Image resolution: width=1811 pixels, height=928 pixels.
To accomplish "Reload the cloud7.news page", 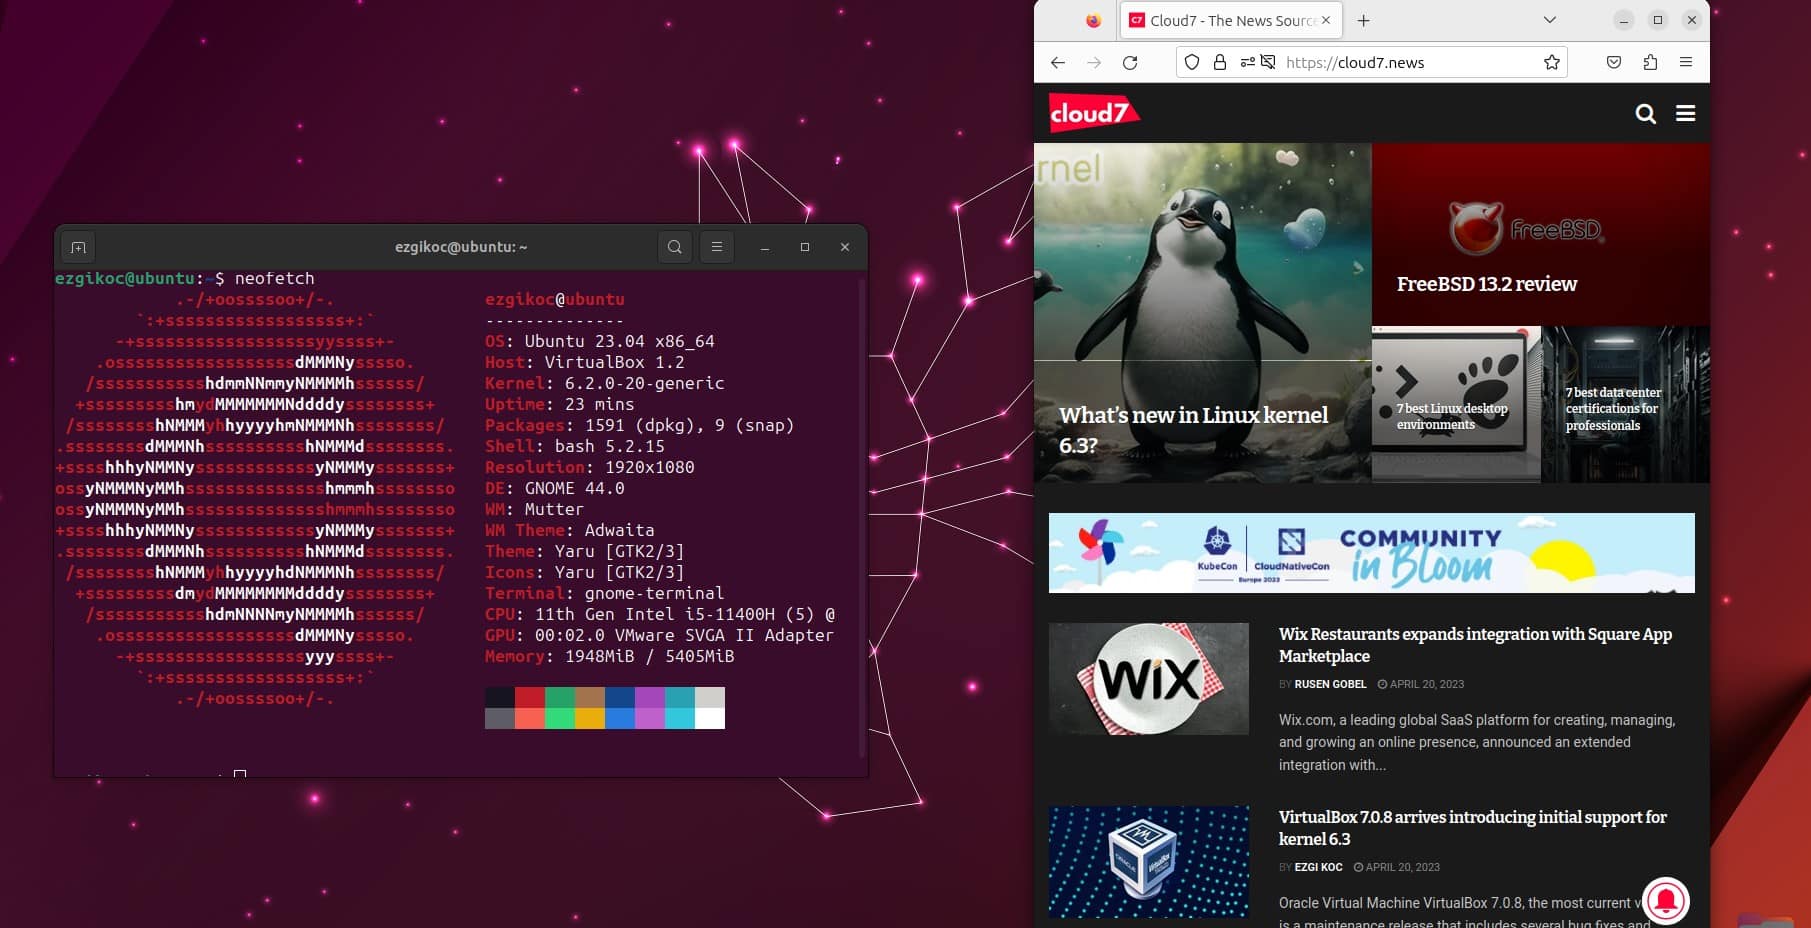I will (x=1130, y=62).
